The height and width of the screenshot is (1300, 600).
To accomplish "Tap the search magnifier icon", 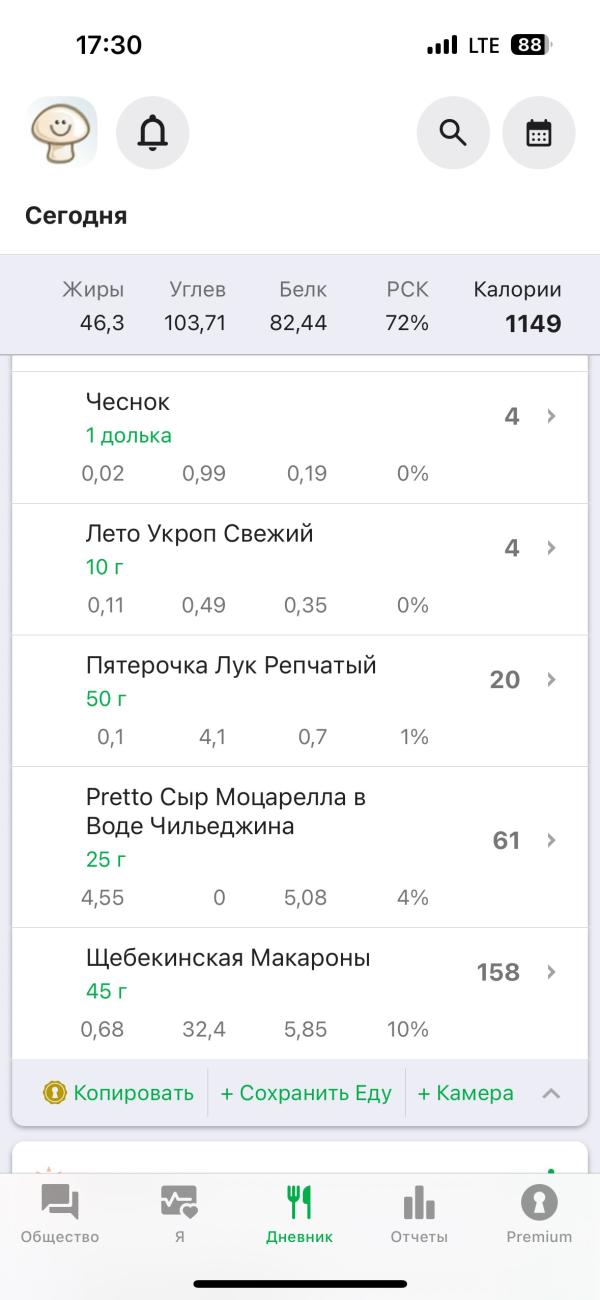I will point(453,132).
